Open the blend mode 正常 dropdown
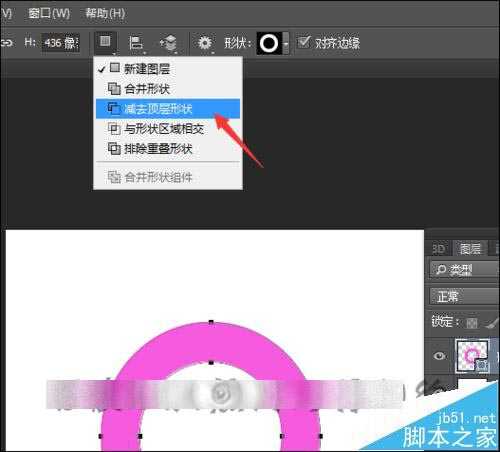 click(x=465, y=296)
